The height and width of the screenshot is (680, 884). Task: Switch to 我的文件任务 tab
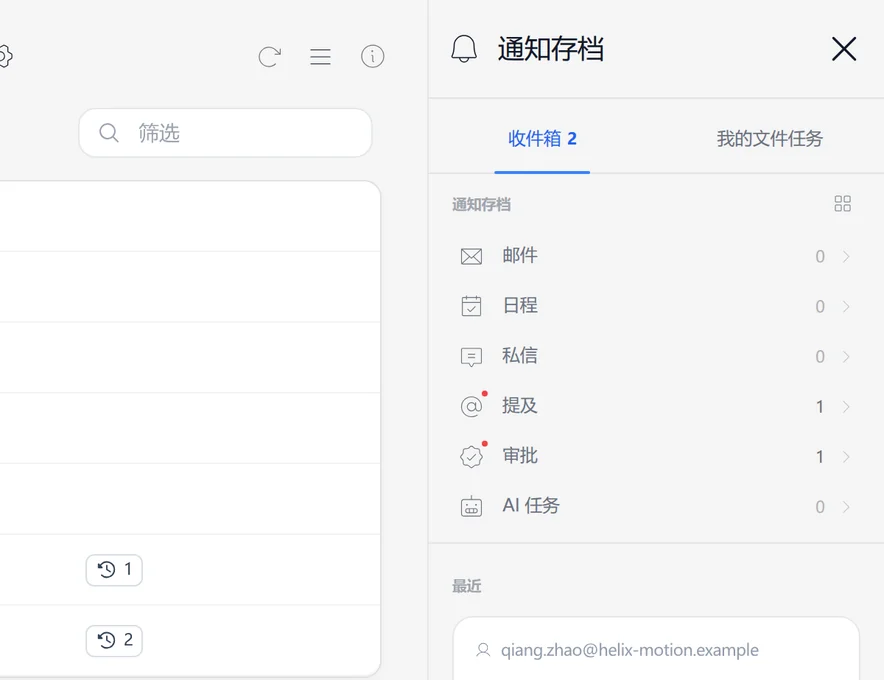tap(770, 139)
